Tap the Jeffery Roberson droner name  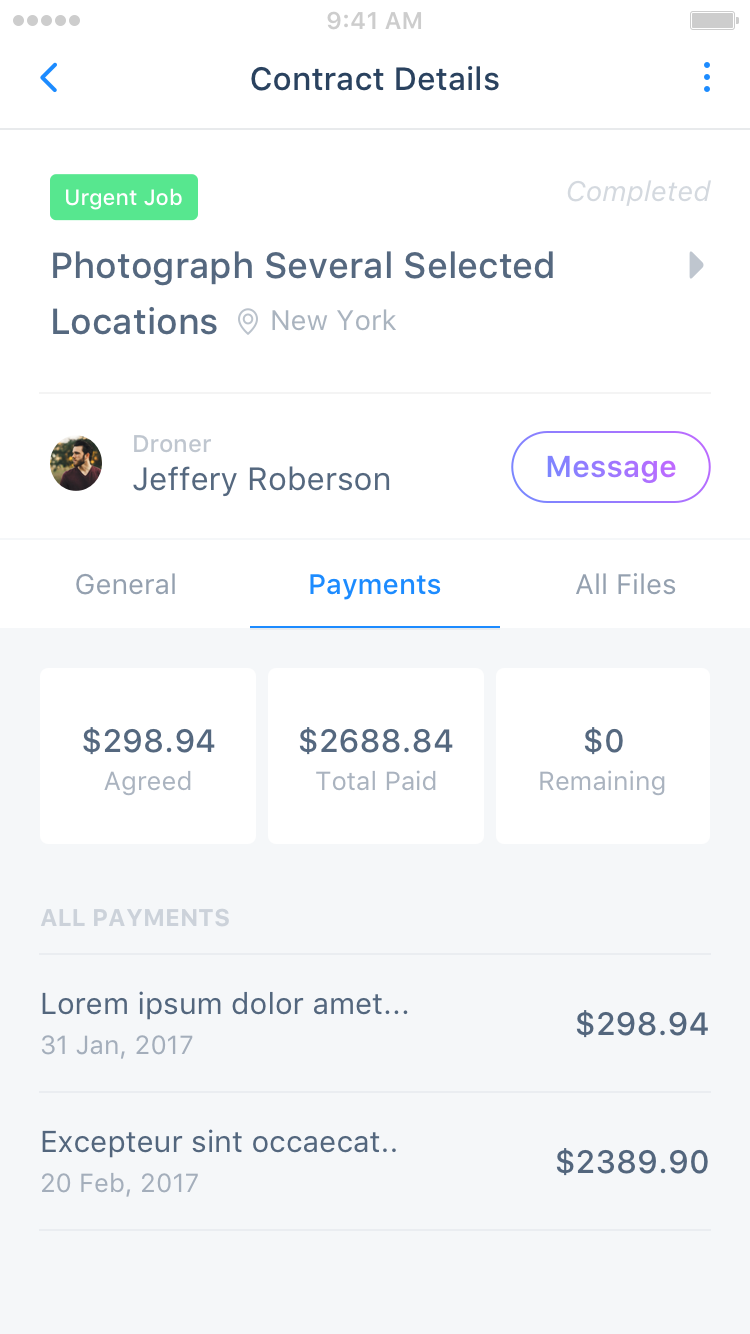point(261,480)
